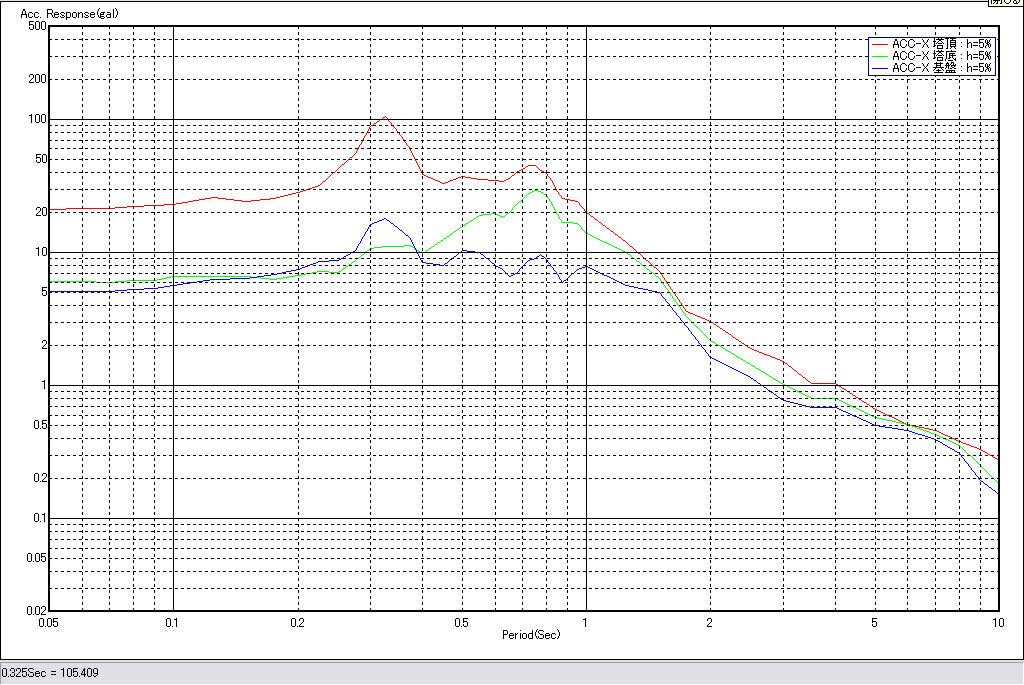Screen dimensions: 1024x685
Task: Click the 100 tick label on response axis
Action: tap(39, 119)
